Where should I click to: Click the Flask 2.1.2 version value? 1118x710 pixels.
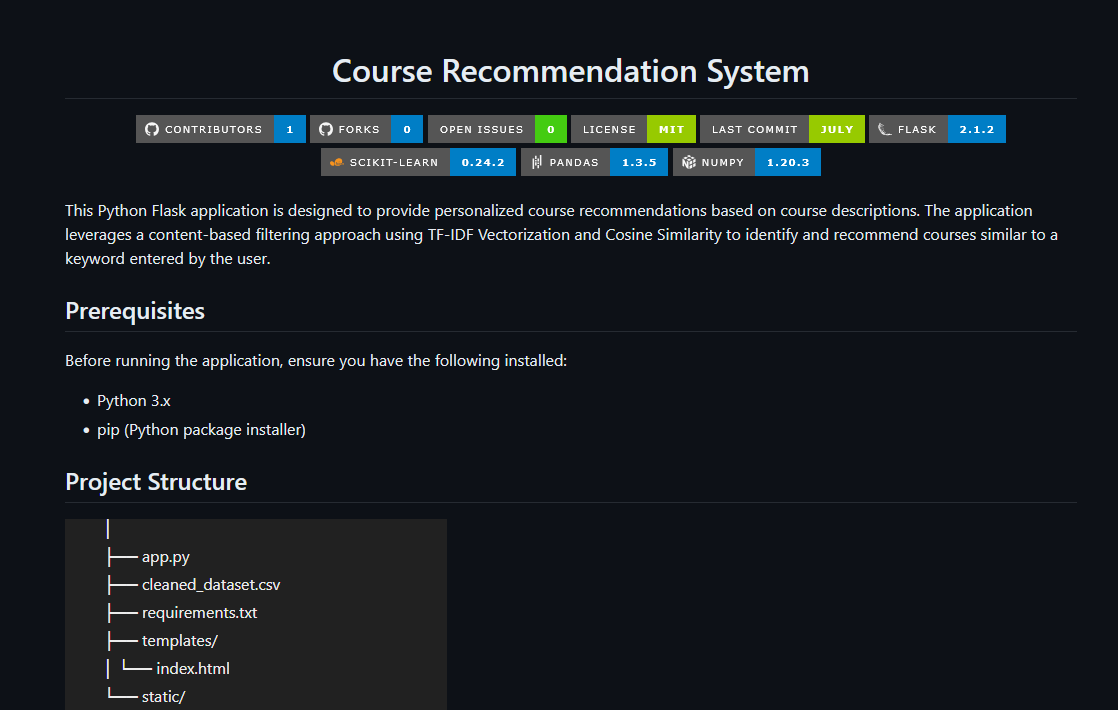(x=977, y=129)
